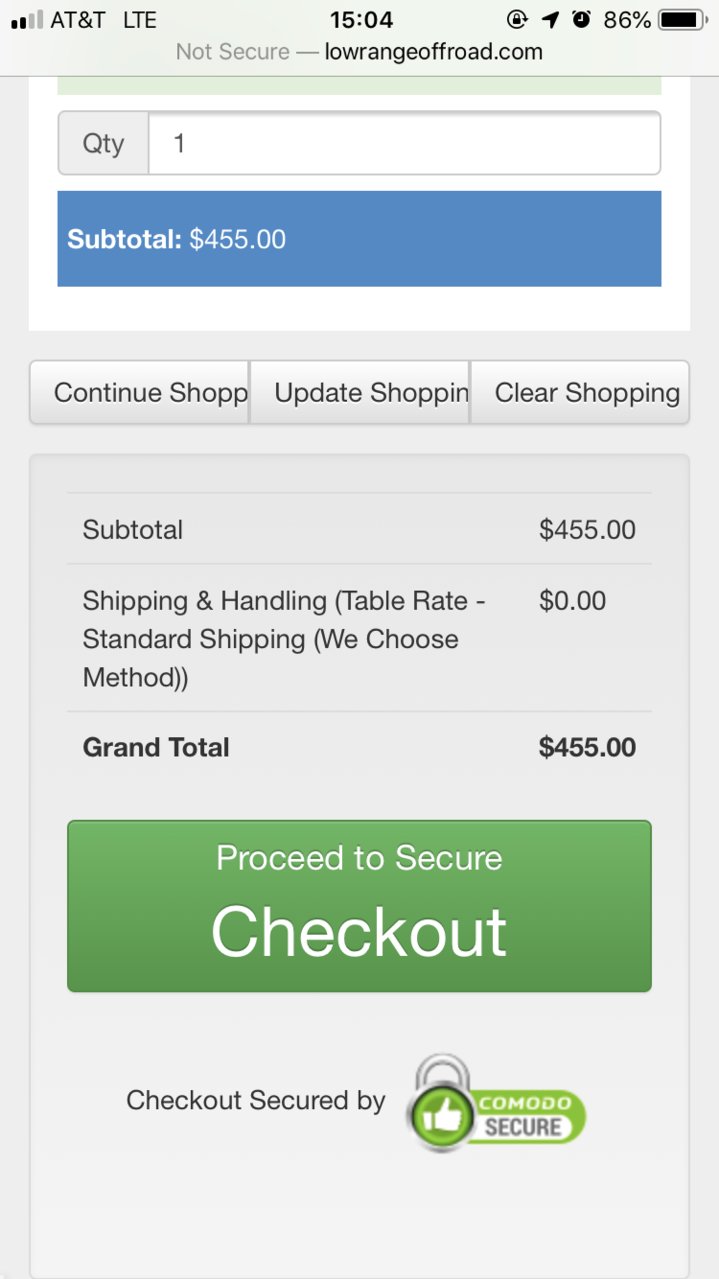The height and width of the screenshot is (1279, 719).
Task: Tap the Comodo Secure padlock badge
Action: tap(496, 1102)
